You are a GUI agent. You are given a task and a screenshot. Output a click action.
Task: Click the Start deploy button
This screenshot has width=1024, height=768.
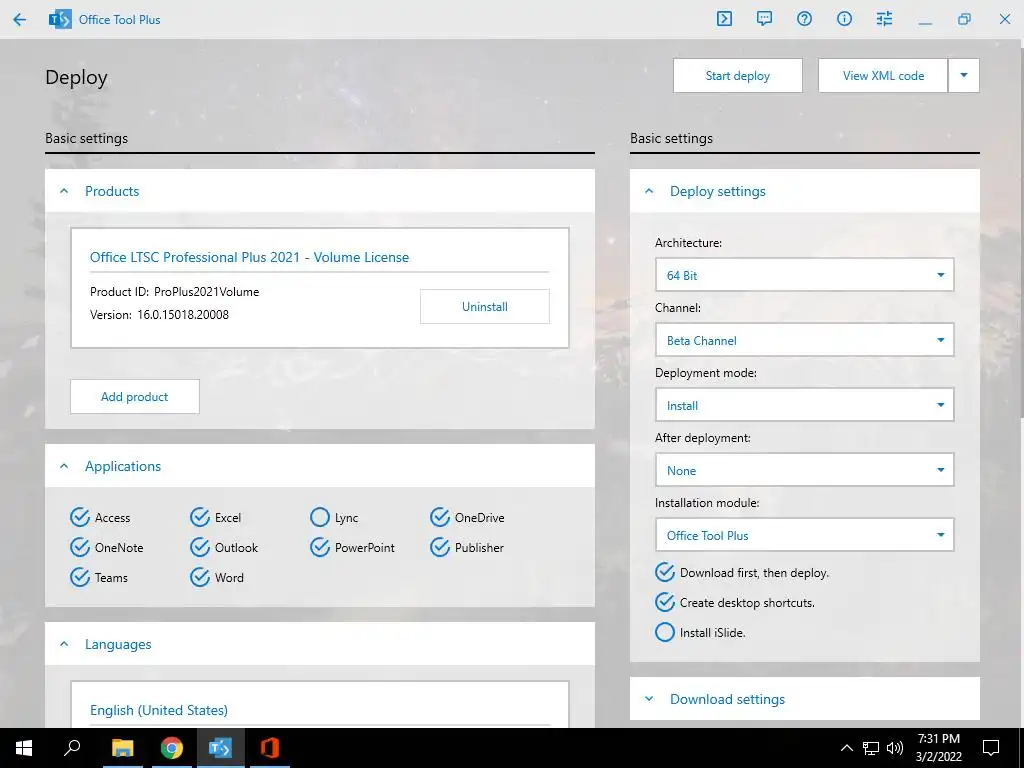[x=738, y=76]
